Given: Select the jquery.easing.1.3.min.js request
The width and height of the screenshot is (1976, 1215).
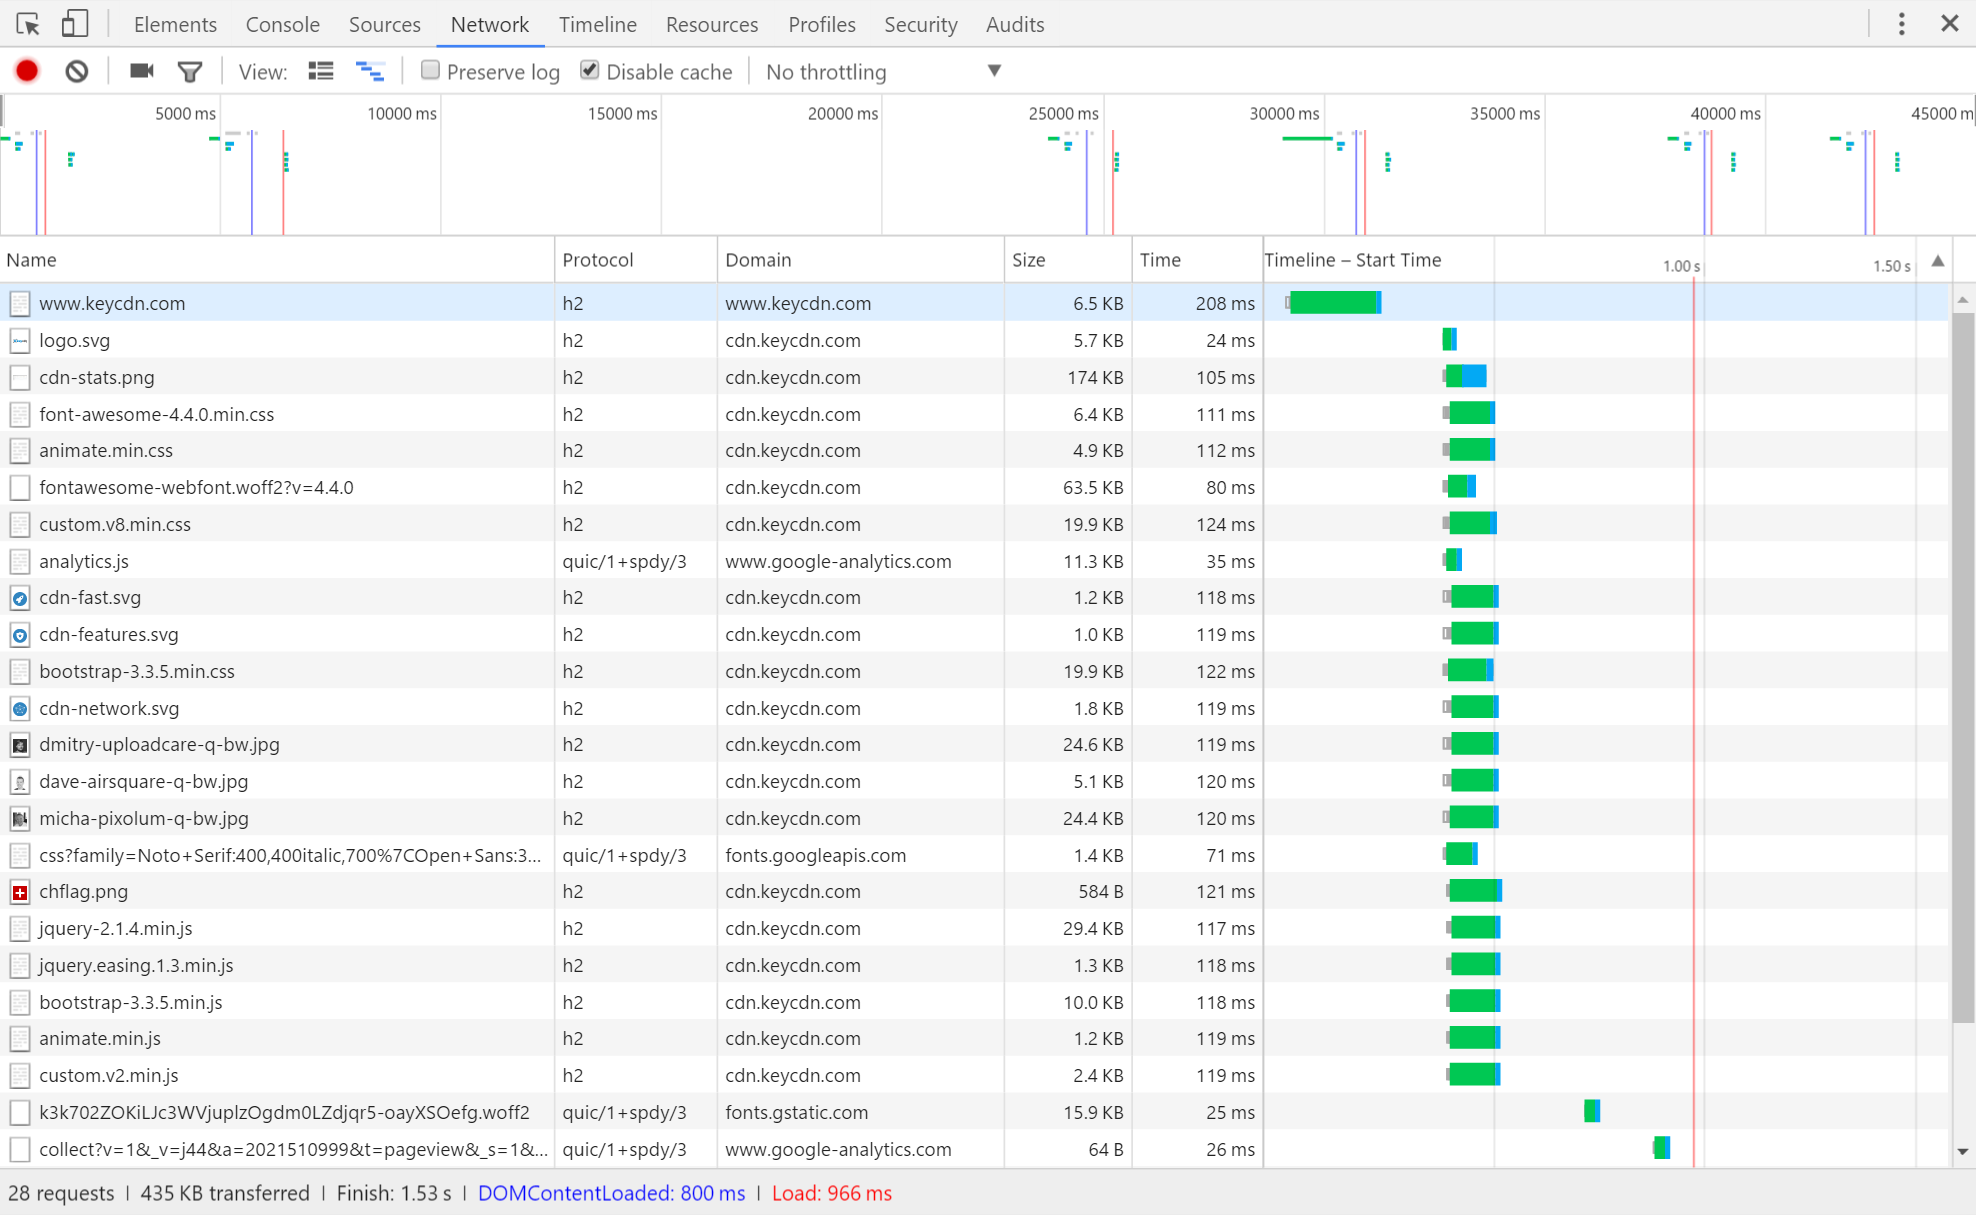Looking at the screenshot, I should 975,966.
